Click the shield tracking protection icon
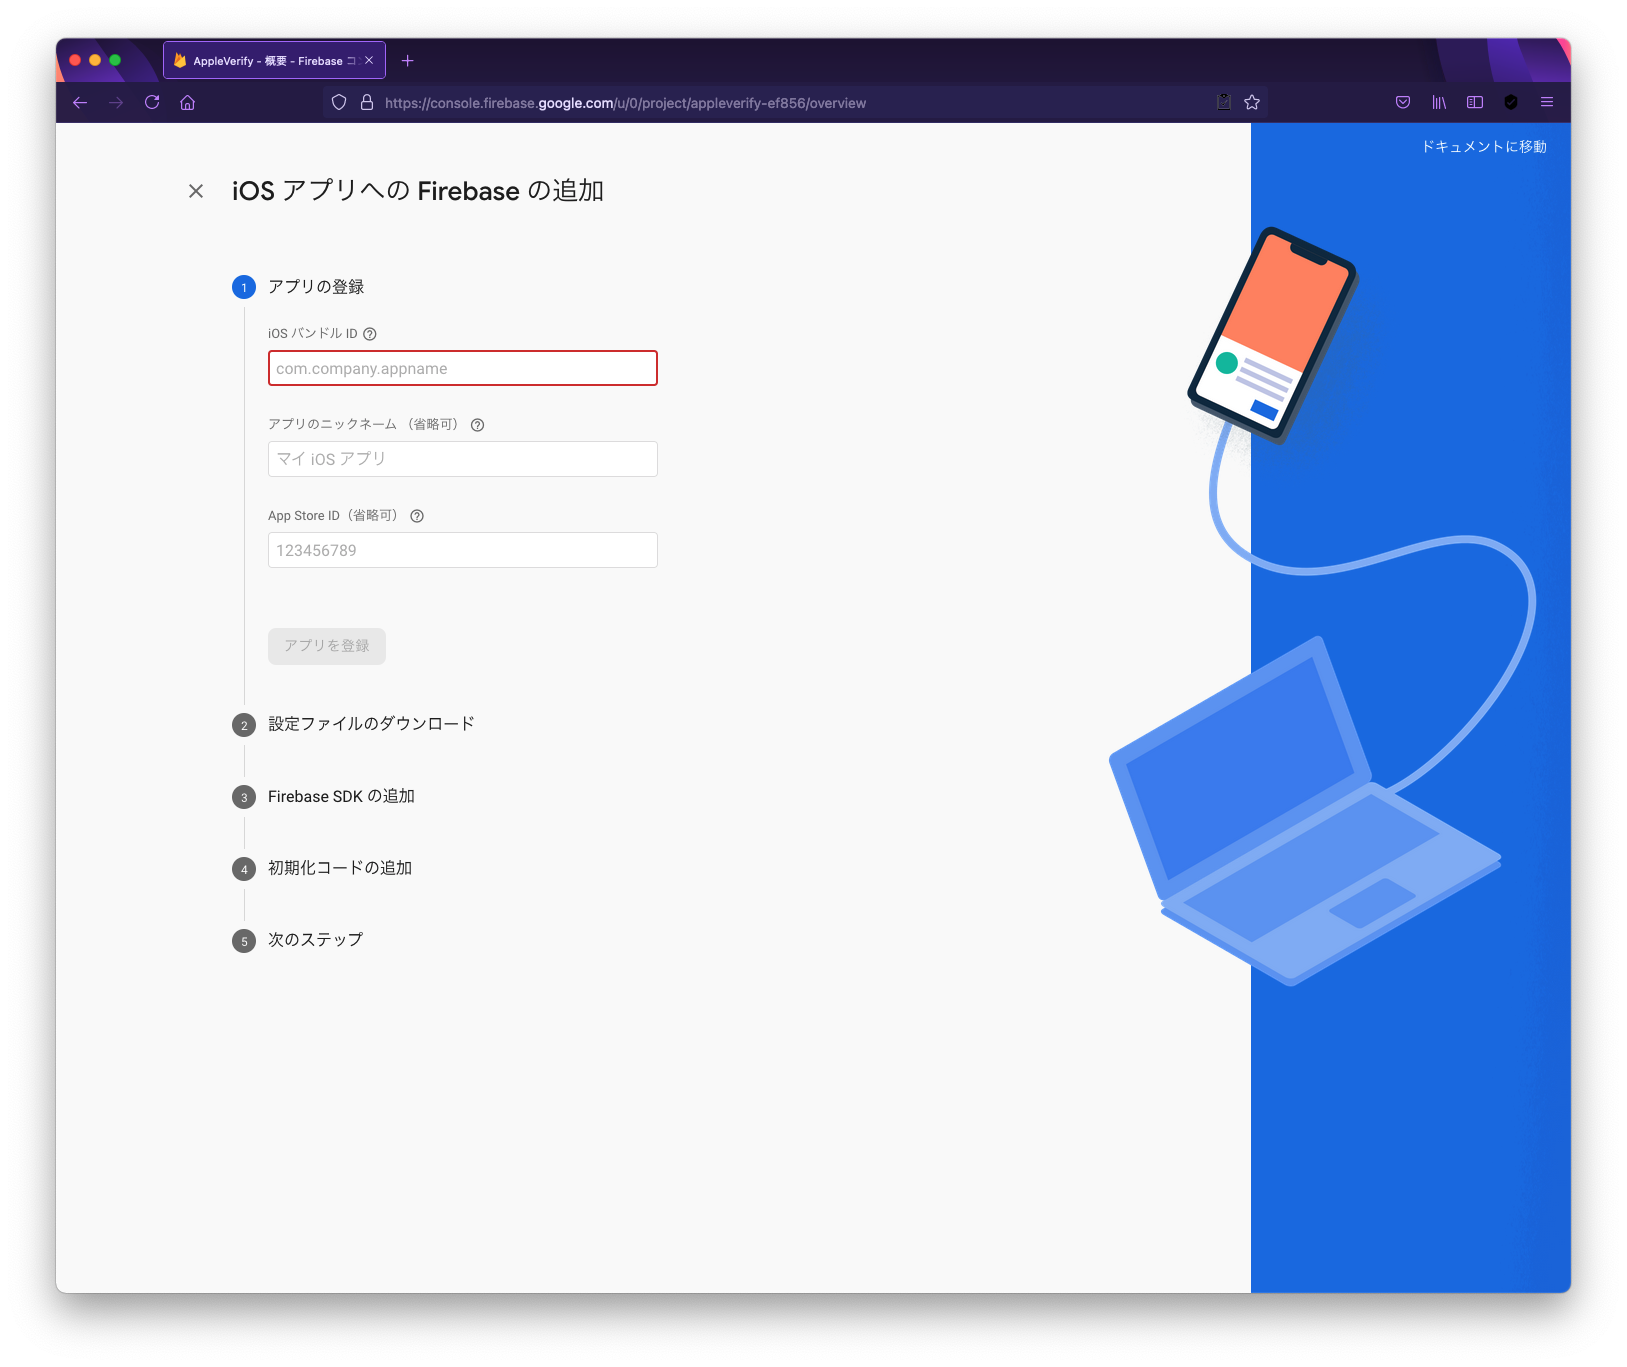Image resolution: width=1627 pixels, height=1367 pixels. coord(339,102)
